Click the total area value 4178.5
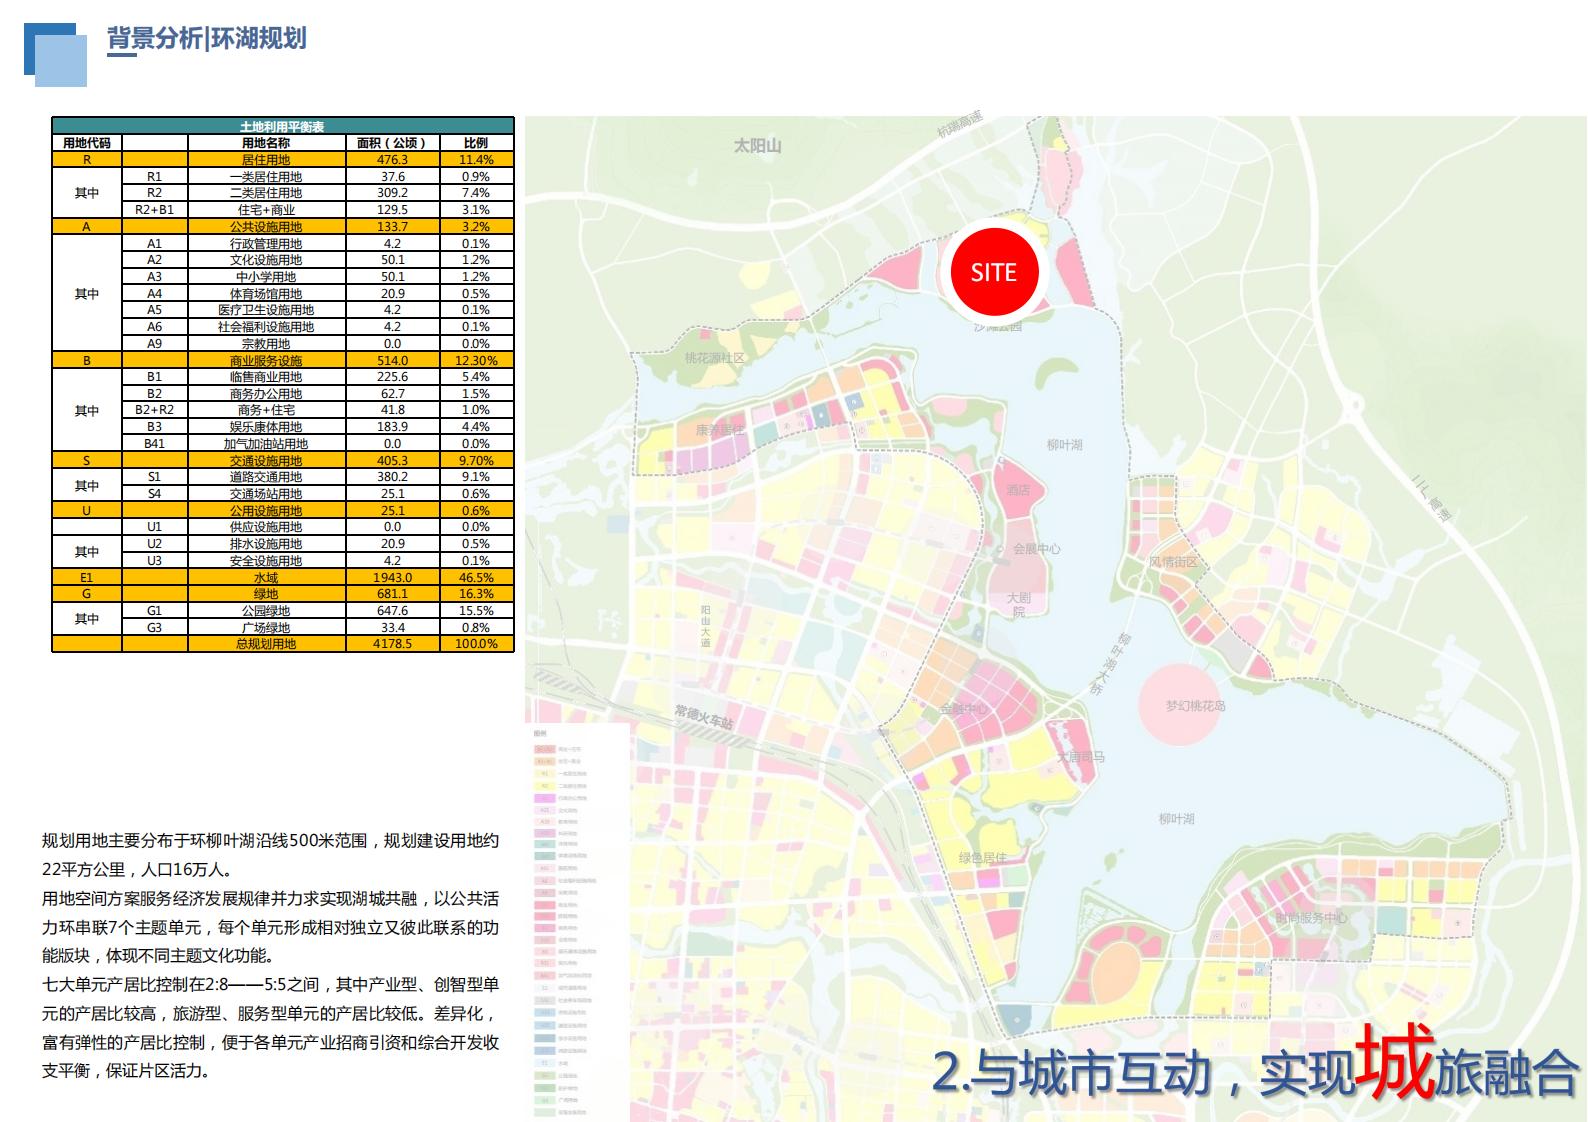The width and height of the screenshot is (1588, 1122). pos(392,644)
